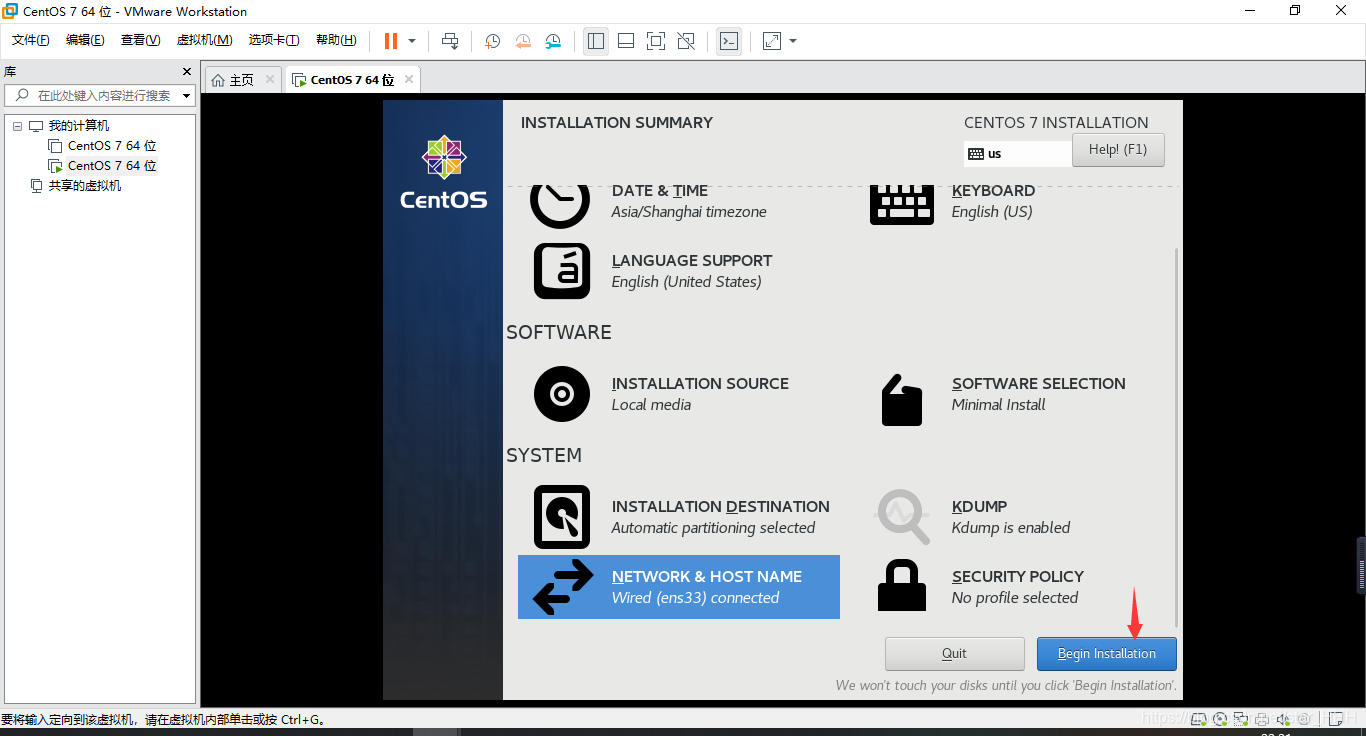Click the Unity mode toolbar icon
The height and width of the screenshot is (736, 1366).
[x=686, y=41]
